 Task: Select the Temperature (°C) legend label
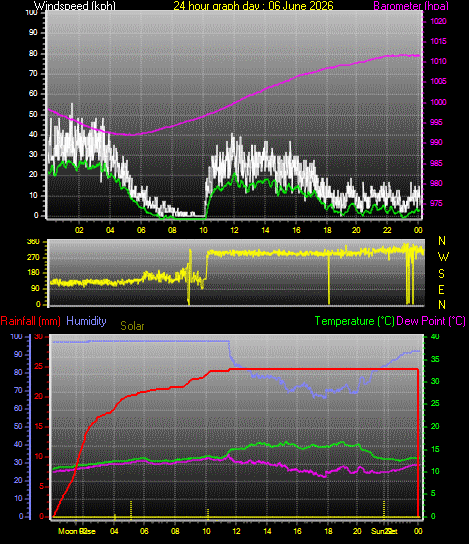(x=355, y=321)
